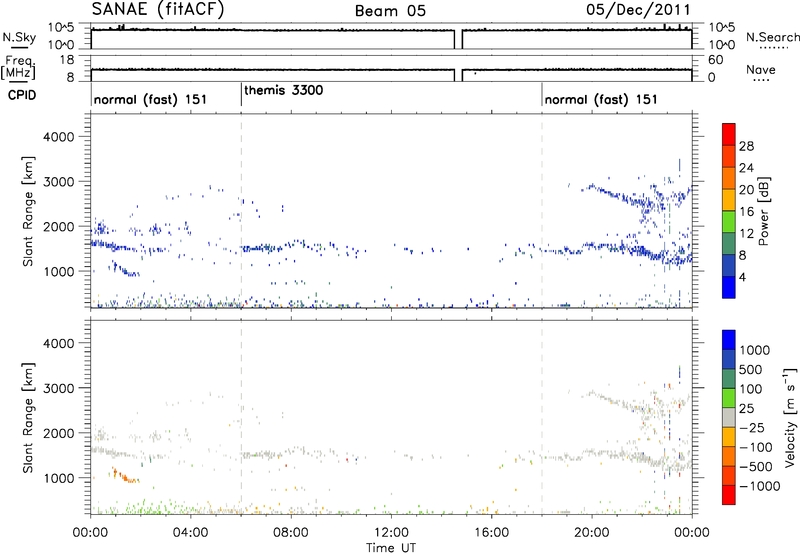Click the '60' Nave scale value

point(715,60)
